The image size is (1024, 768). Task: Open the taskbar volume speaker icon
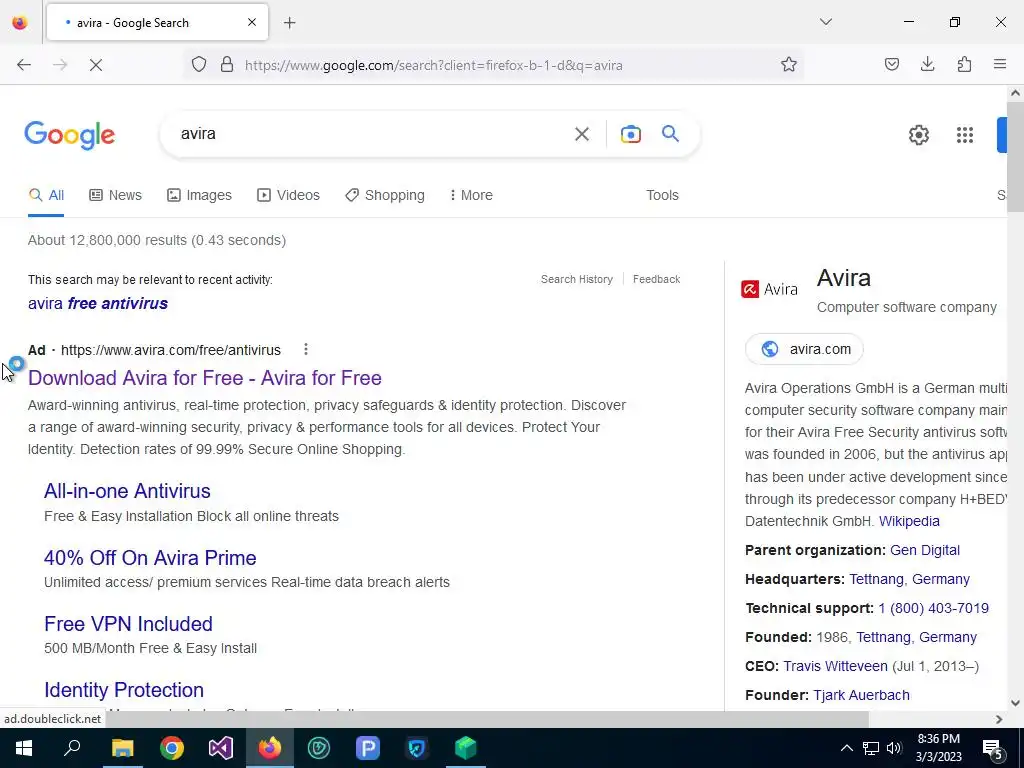click(x=894, y=748)
